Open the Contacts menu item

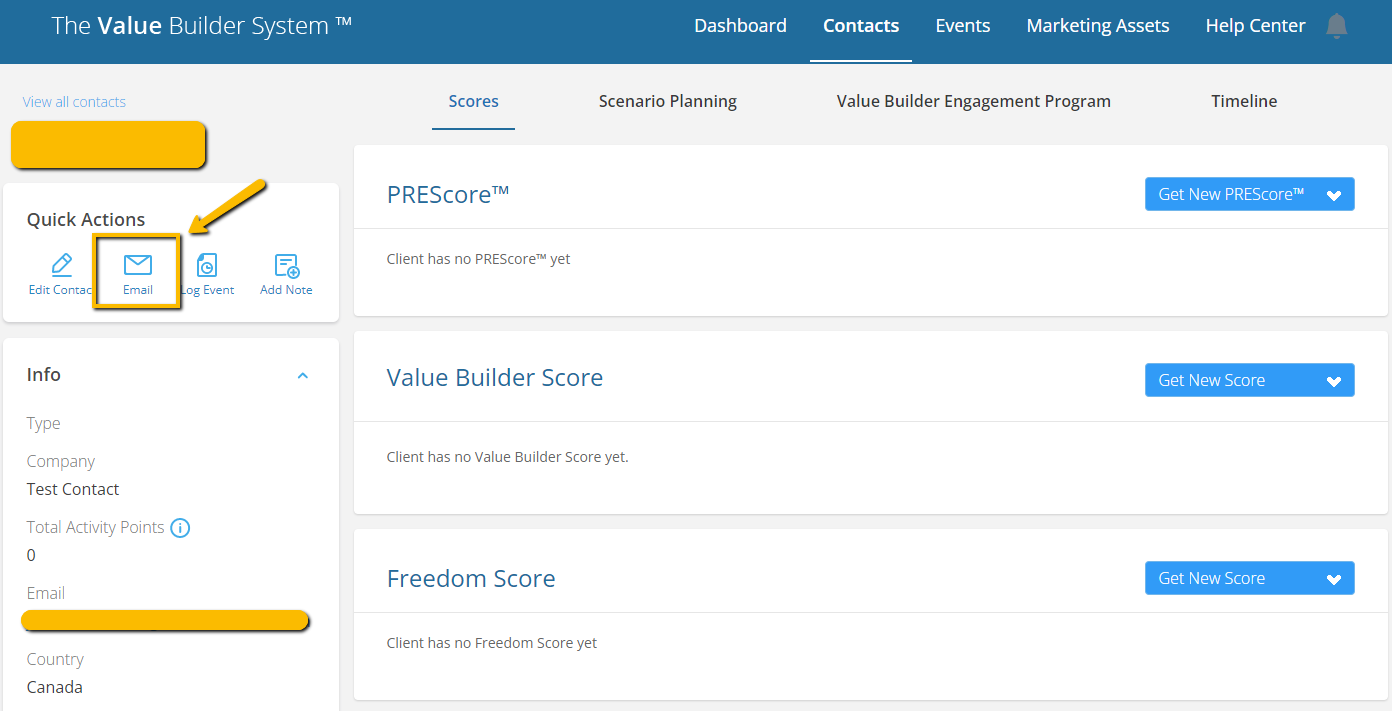pos(861,26)
